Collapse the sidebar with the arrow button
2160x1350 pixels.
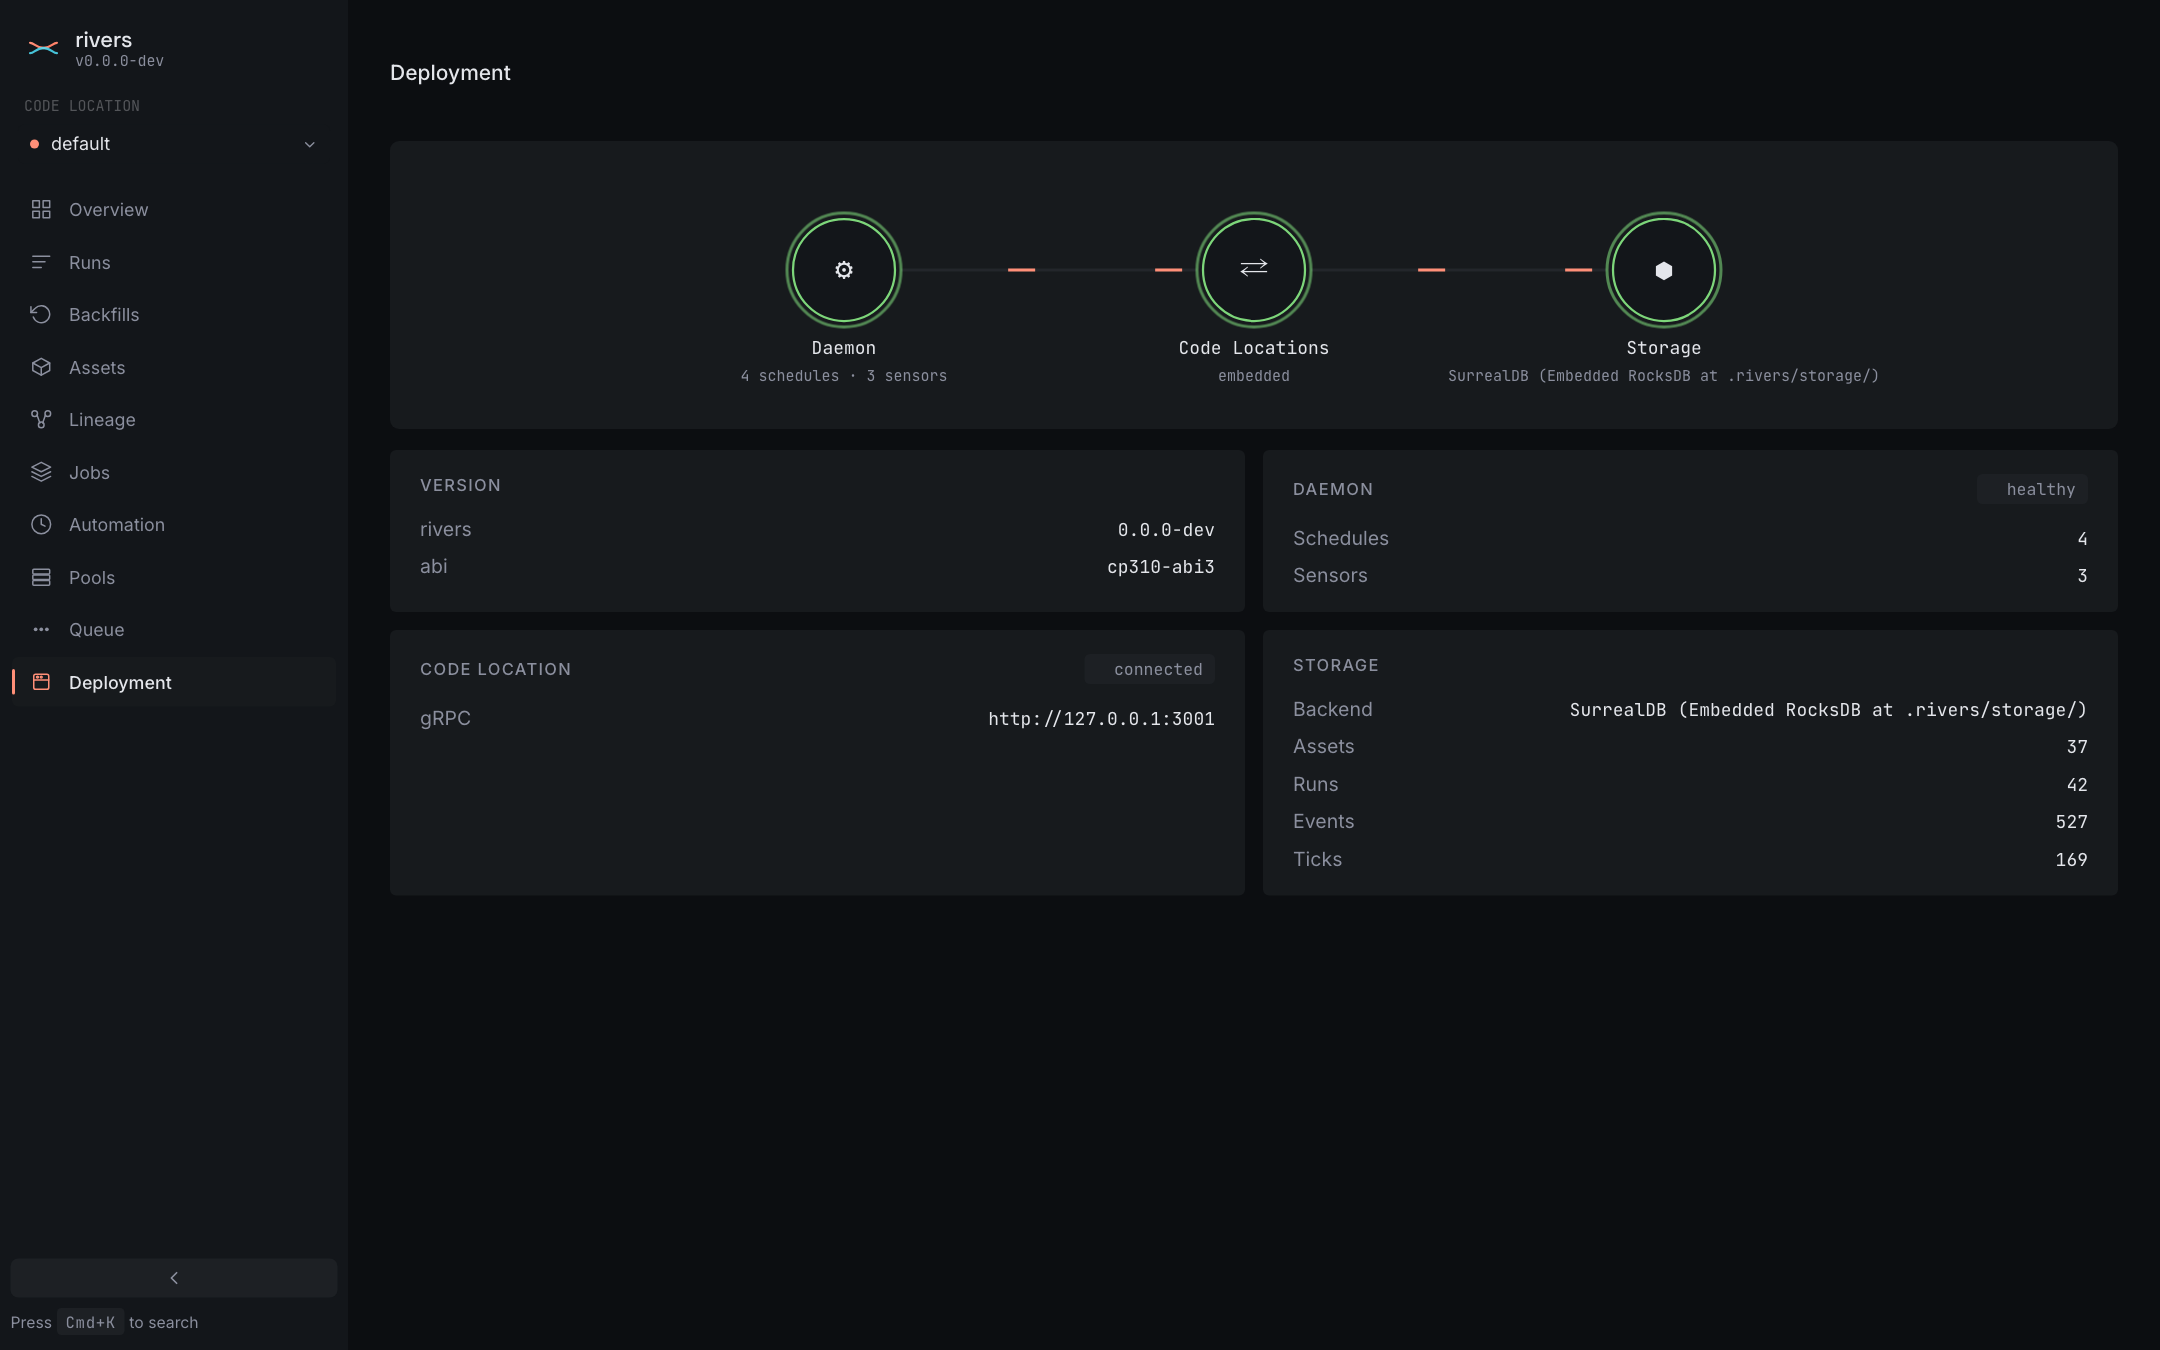point(174,1278)
